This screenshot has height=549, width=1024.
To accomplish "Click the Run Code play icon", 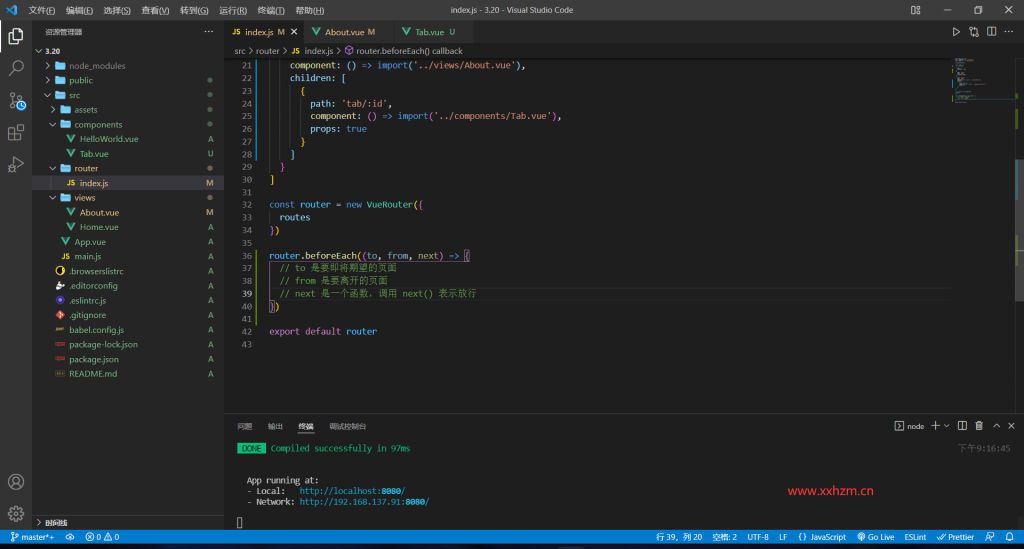I will [x=955, y=32].
